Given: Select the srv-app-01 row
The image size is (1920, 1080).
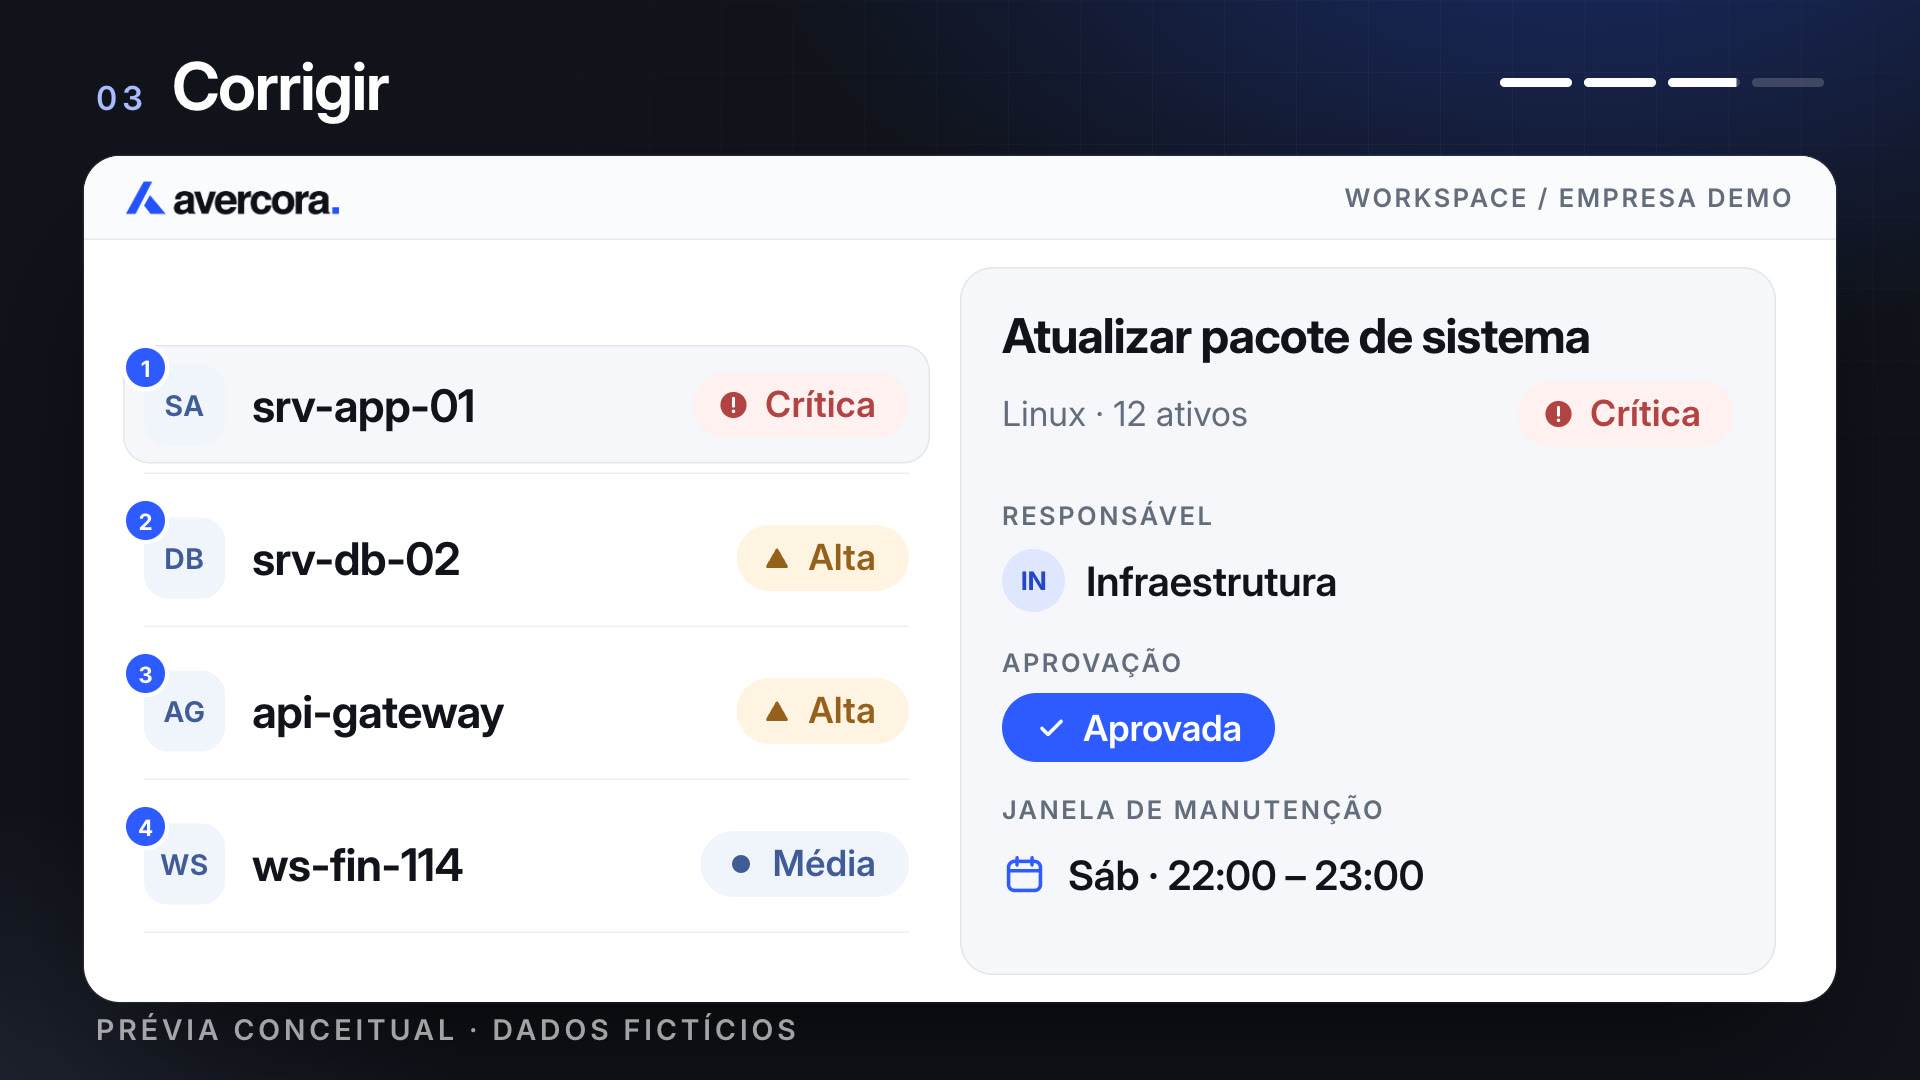Looking at the screenshot, I should [526, 404].
